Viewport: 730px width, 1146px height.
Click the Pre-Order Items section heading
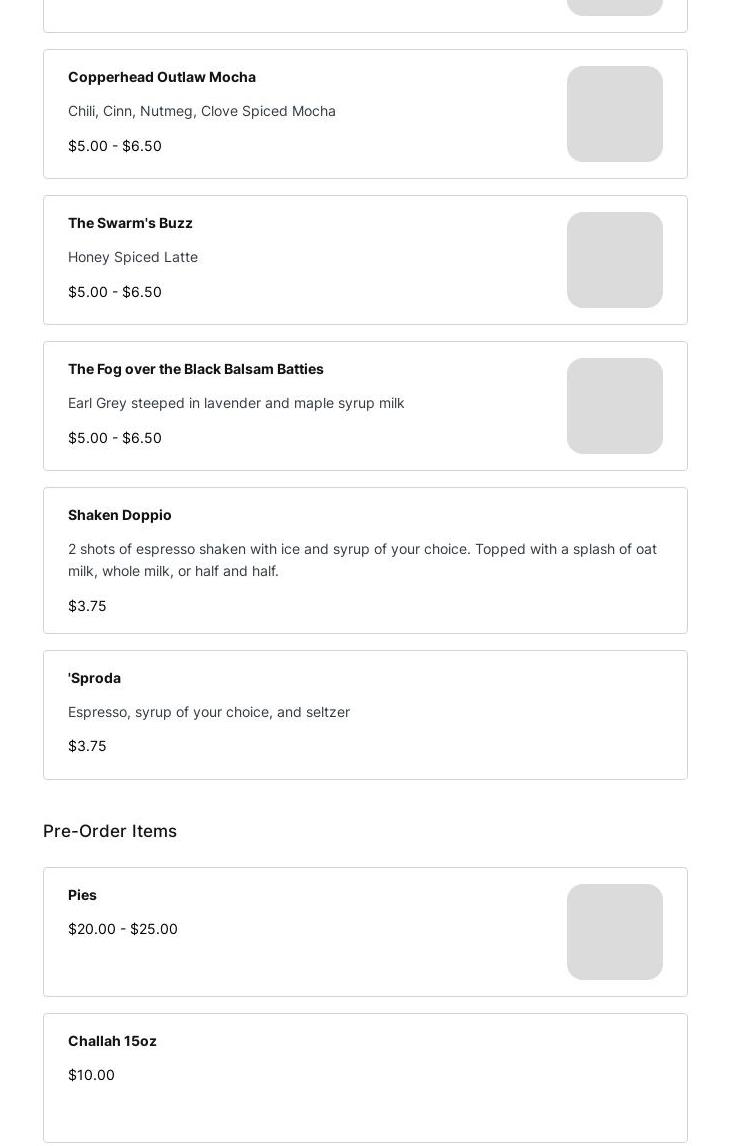tap(110, 831)
